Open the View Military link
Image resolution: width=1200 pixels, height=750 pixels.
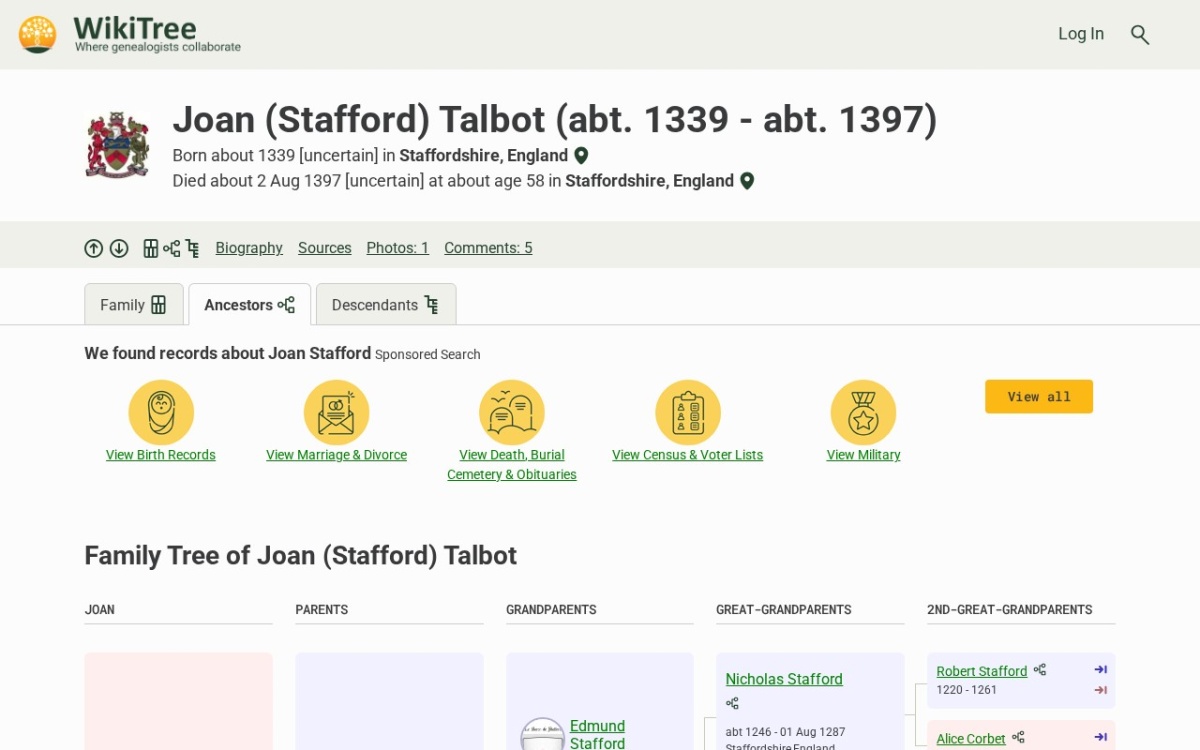[863, 455]
